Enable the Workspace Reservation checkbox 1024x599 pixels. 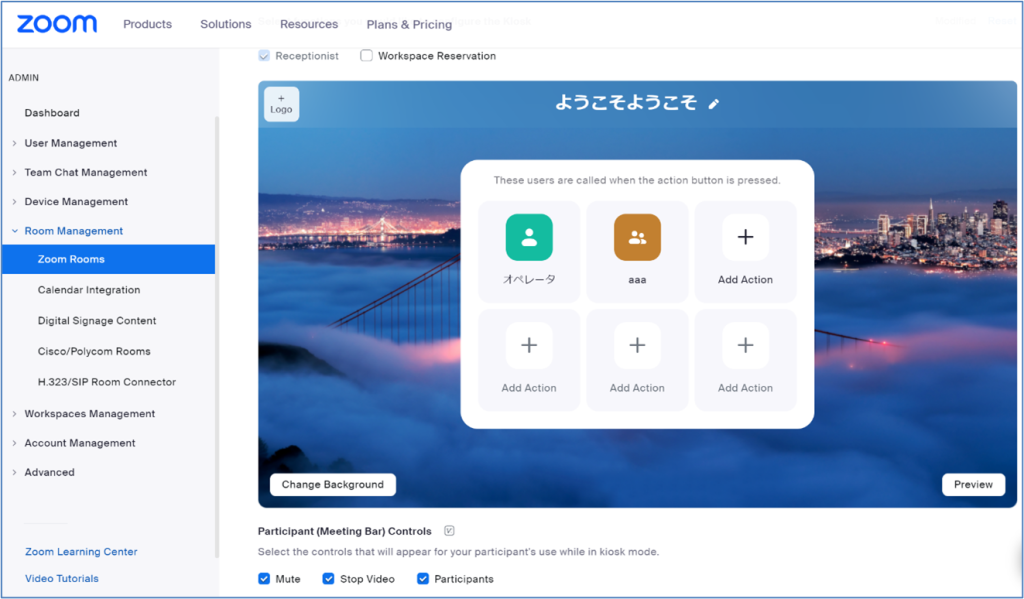(366, 56)
